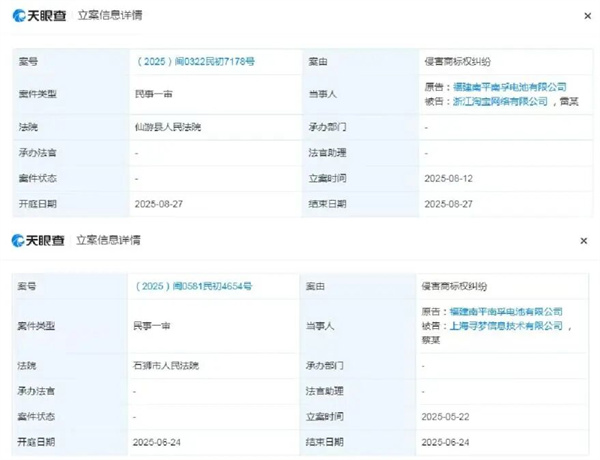This screenshot has width=600, height=460.
Task: Close the lower 立案信息详情 panel
Action: click(586, 241)
